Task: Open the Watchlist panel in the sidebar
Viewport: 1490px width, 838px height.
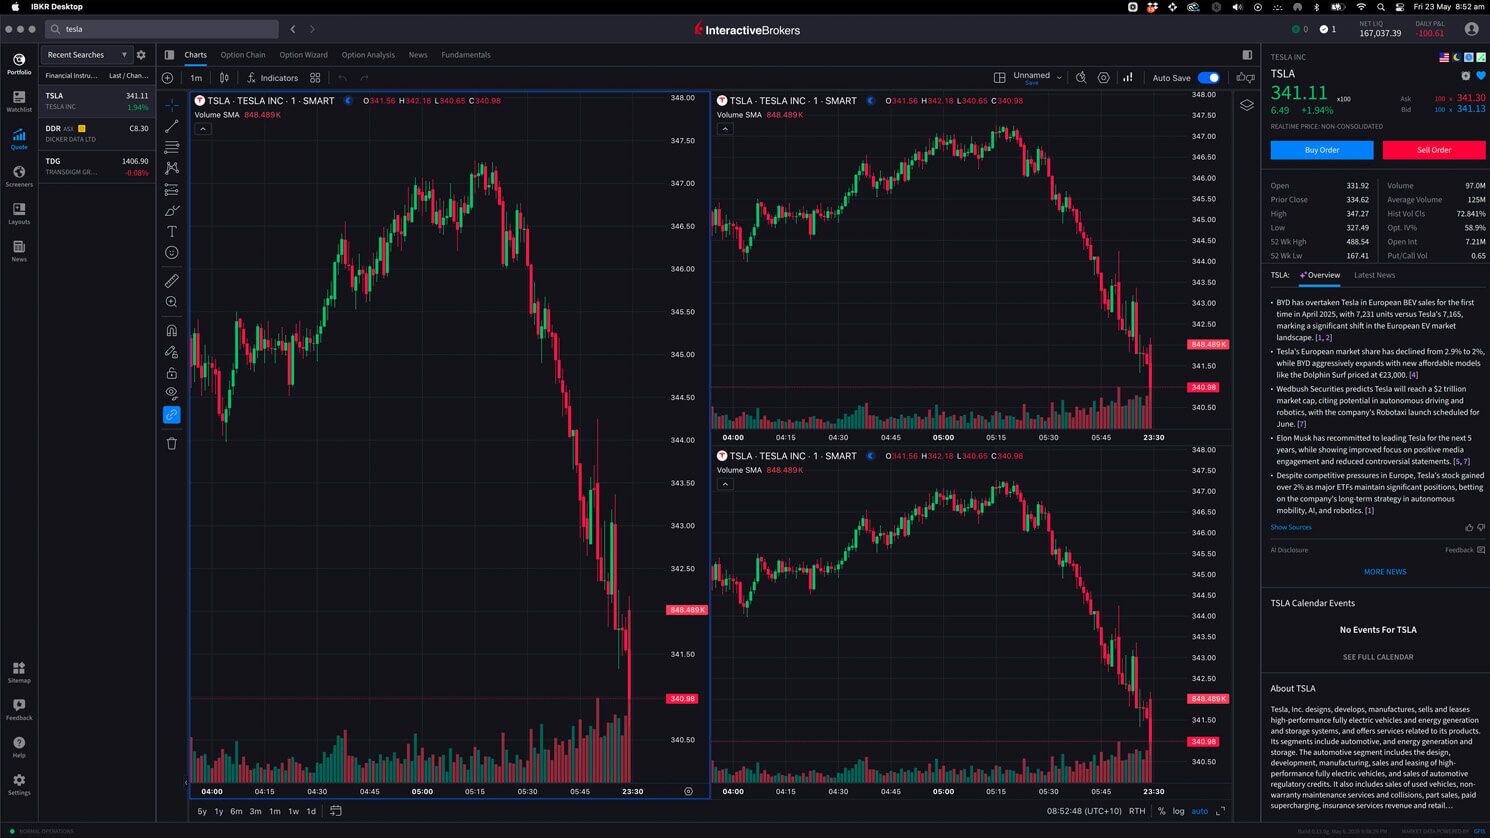Action: 18,103
